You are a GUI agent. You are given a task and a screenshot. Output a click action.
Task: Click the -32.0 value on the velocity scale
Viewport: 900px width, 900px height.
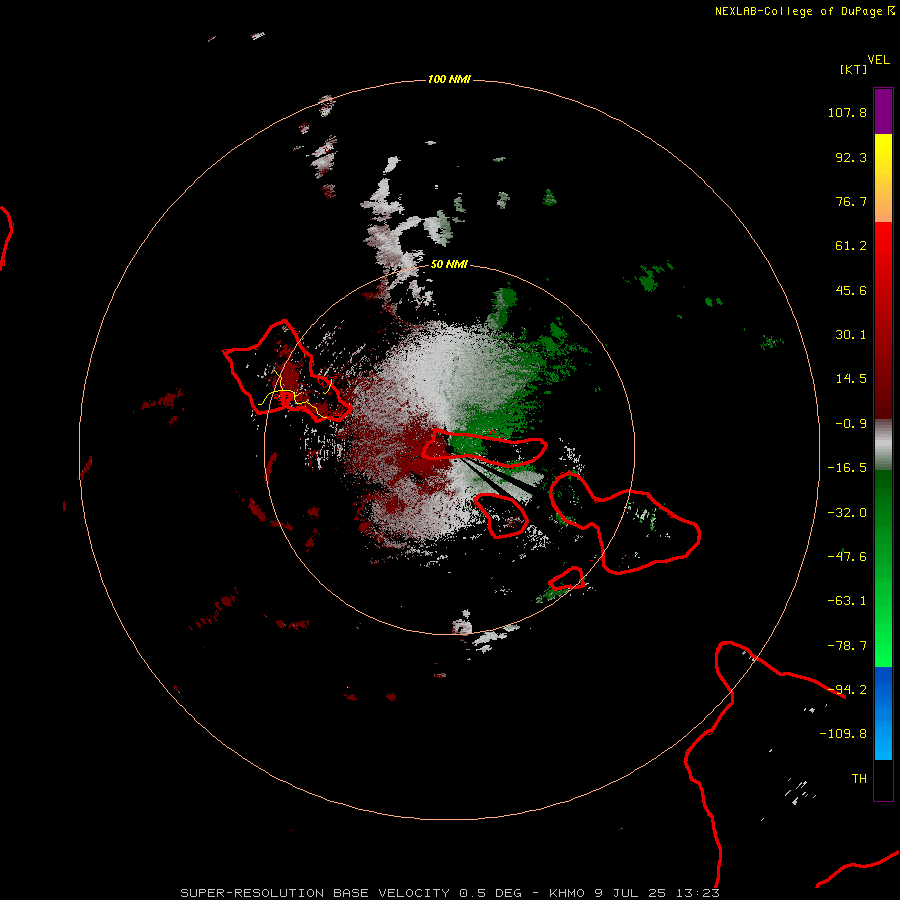pyautogui.click(x=847, y=513)
